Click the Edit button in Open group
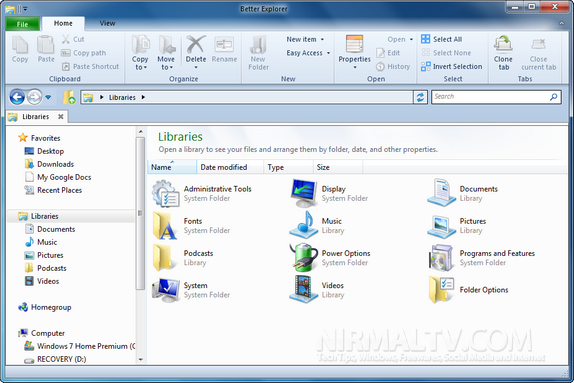Image resolution: width=574 pixels, height=383 pixels. tap(388, 53)
